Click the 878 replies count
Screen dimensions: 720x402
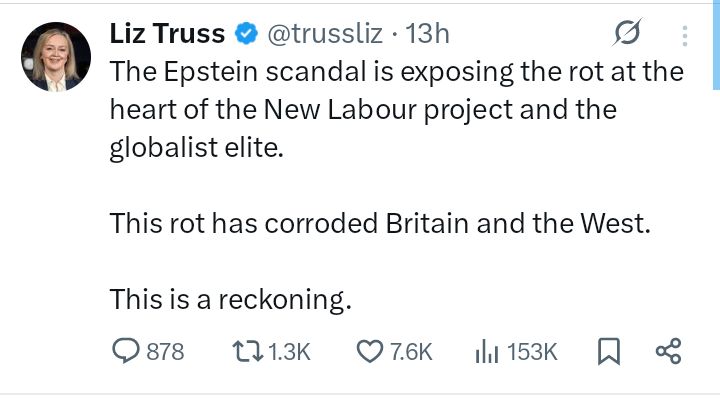tap(166, 352)
